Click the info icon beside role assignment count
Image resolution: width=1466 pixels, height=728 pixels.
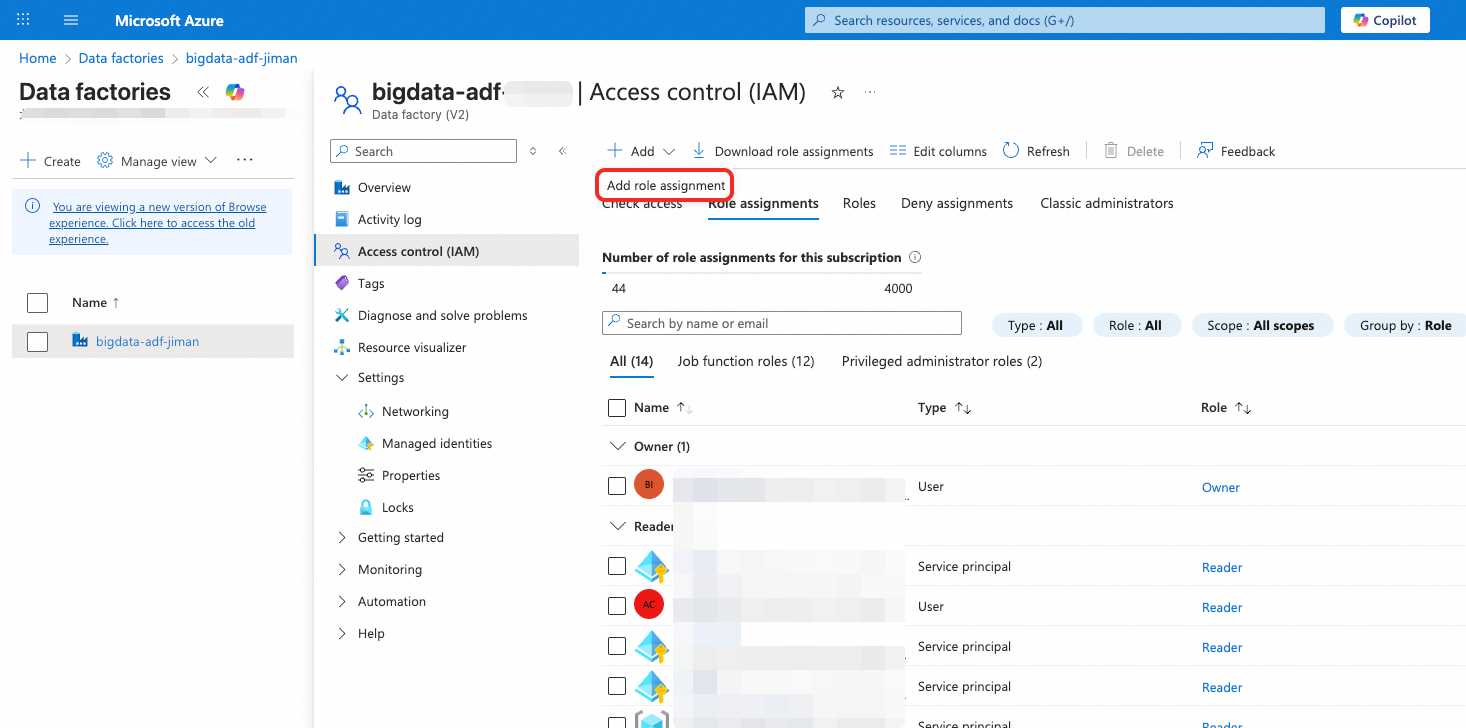click(914, 257)
